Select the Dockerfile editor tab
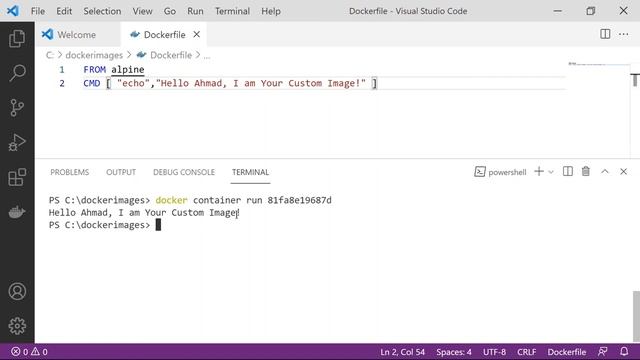The height and width of the screenshot is (360, 640). coord(164,34)
